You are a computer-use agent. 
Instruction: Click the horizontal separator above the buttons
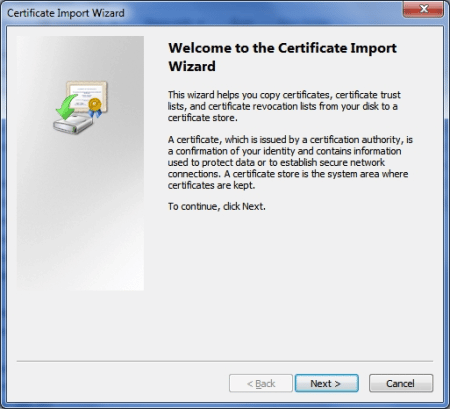pos(225,361)
